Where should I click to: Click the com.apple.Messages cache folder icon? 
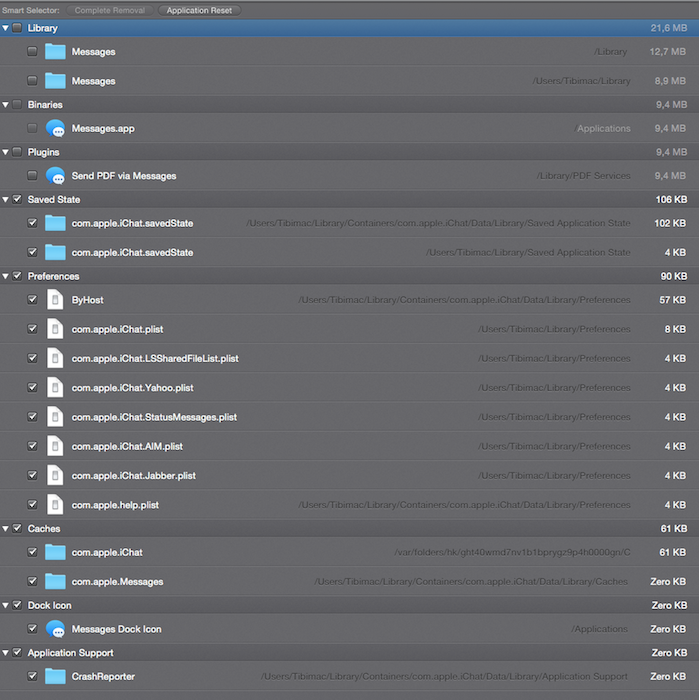pyautogui.click(x=55, y=581)
